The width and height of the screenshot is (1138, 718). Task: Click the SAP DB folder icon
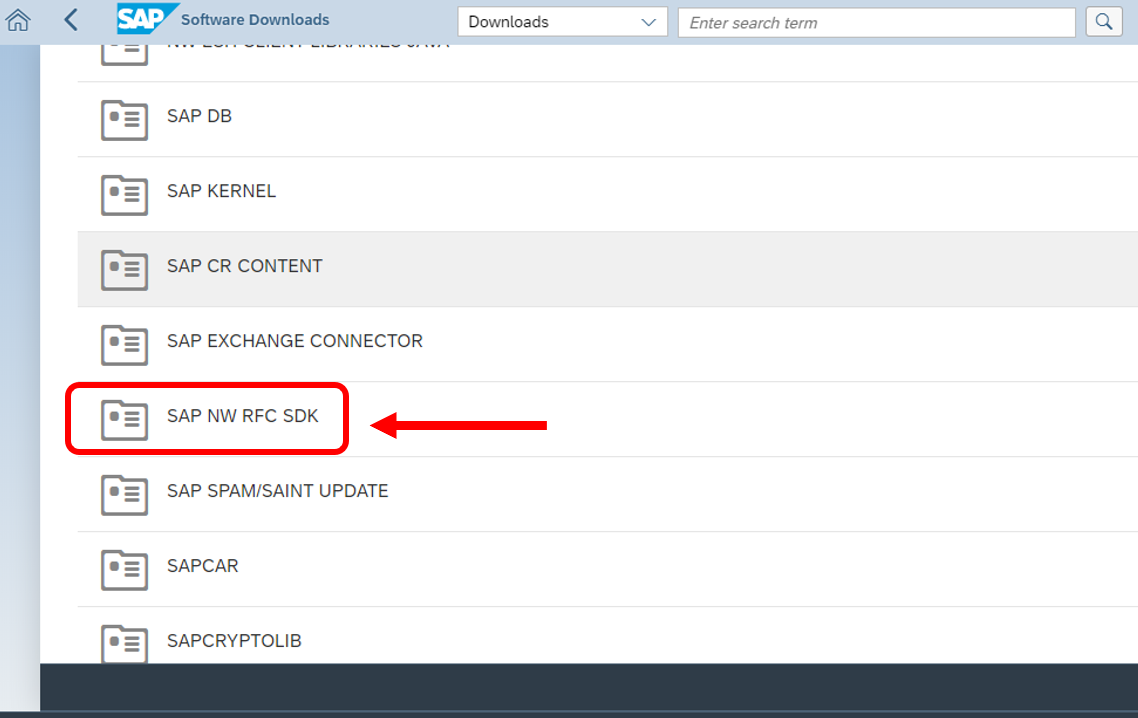[x=124, y=120]
